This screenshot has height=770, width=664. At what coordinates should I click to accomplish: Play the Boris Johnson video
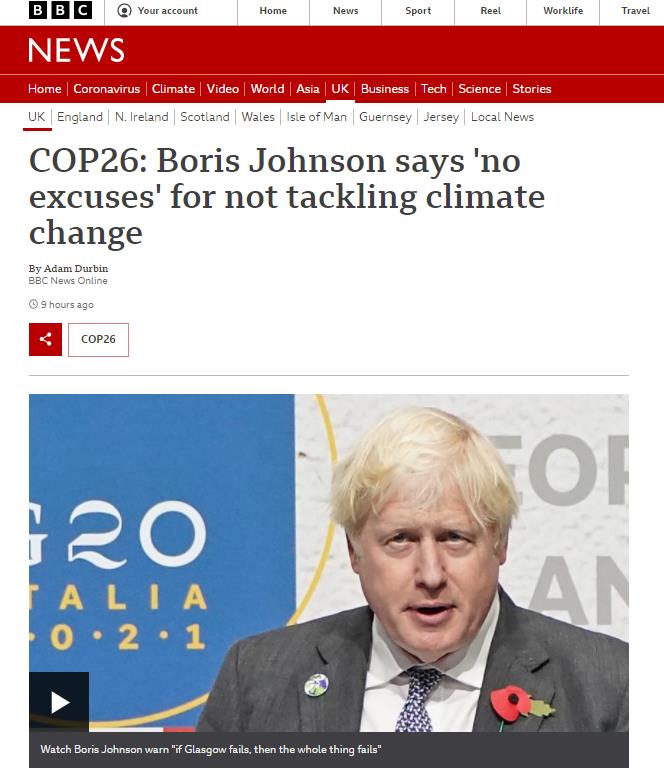click(x=59, y=702)
